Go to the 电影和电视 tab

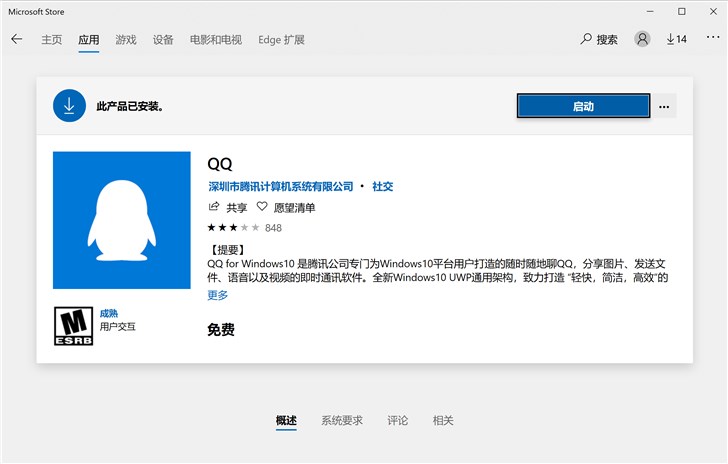pyautogui.click(x=216, y=40)
